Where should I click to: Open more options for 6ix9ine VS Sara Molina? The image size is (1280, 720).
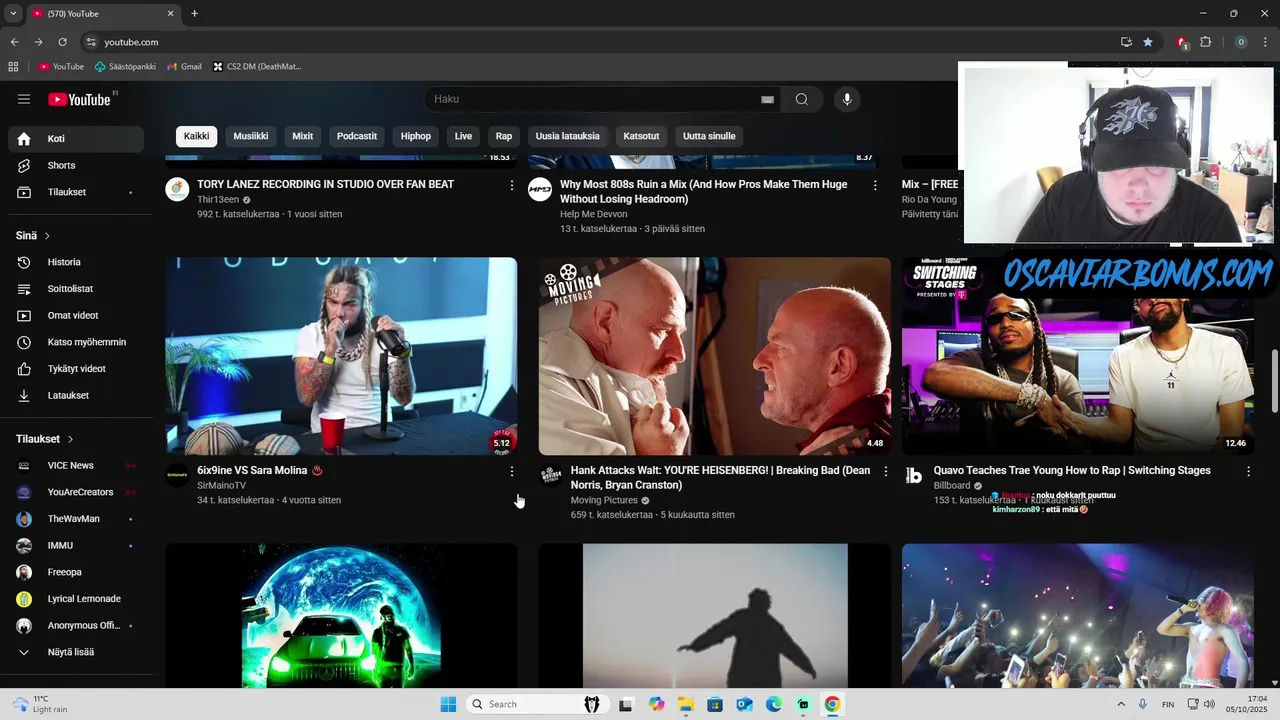click(x=512, y=471)
